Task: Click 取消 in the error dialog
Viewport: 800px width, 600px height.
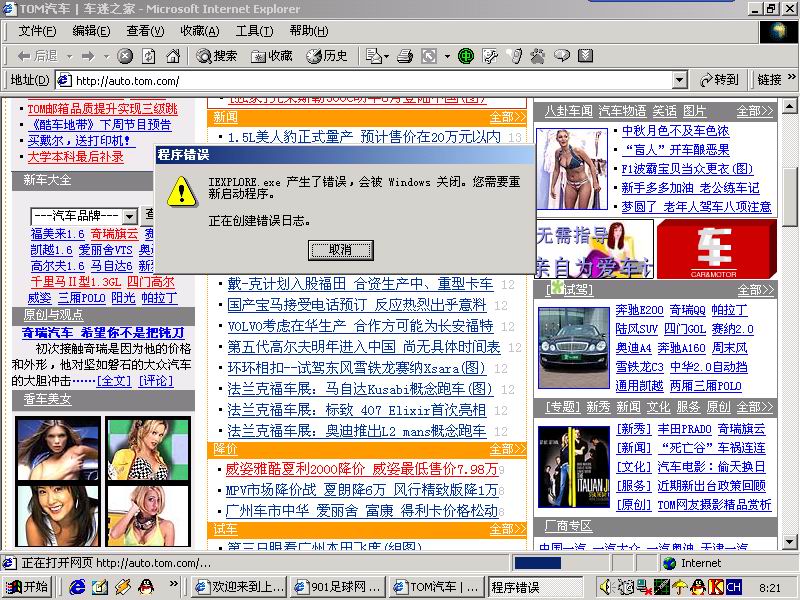Action: pyautogui.click(x=341, y=250)
